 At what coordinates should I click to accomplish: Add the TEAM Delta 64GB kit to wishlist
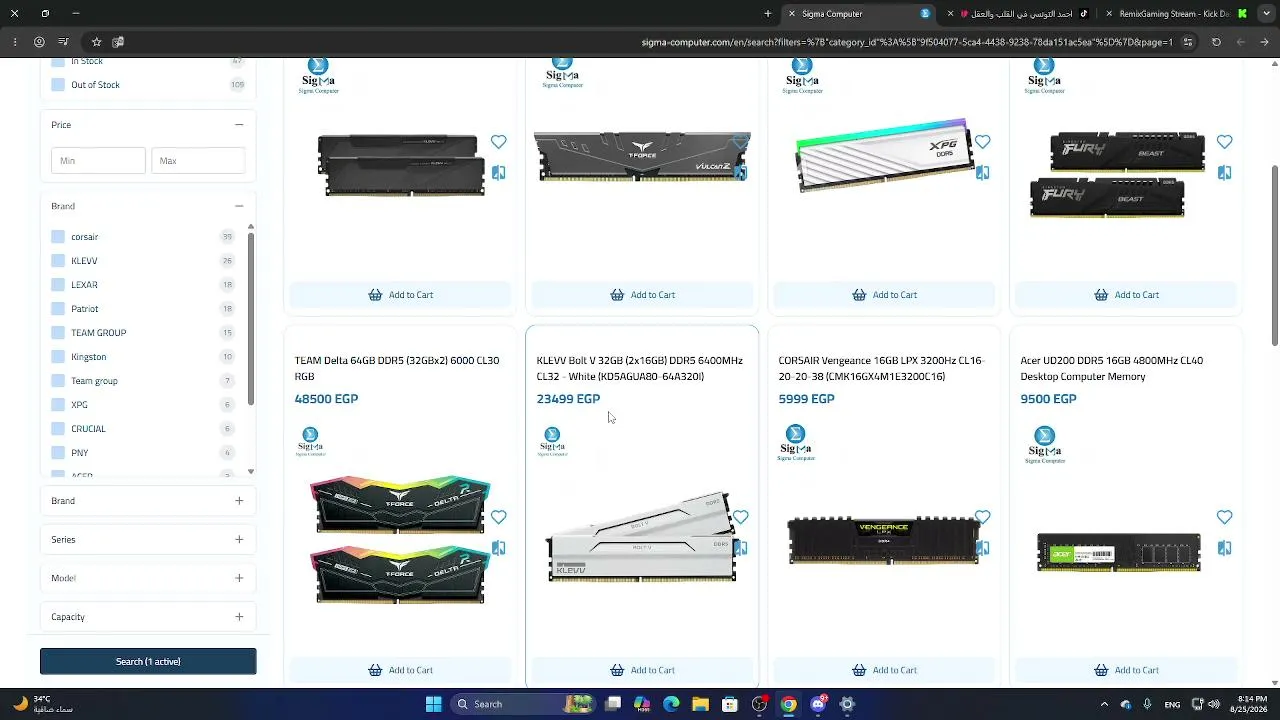click(498, 517)
